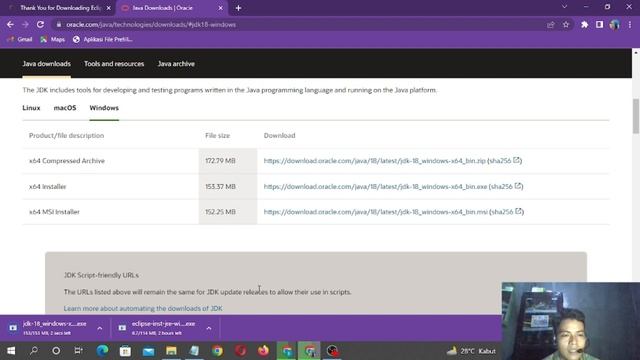
Task: Launch Microsoft Edge from taskbar
Action: (x=102, y=351)
